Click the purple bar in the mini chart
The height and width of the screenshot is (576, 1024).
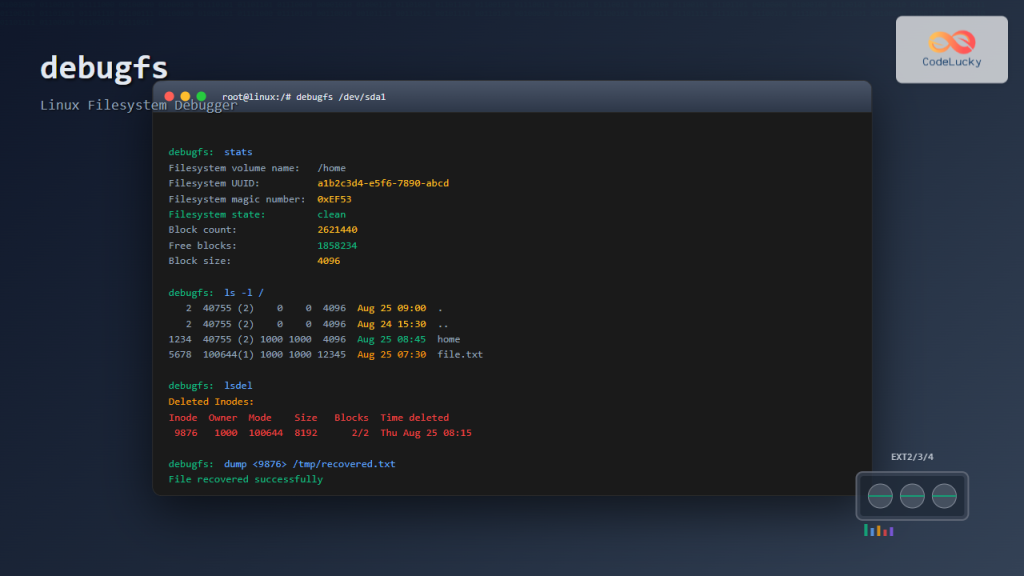[890, 532]
